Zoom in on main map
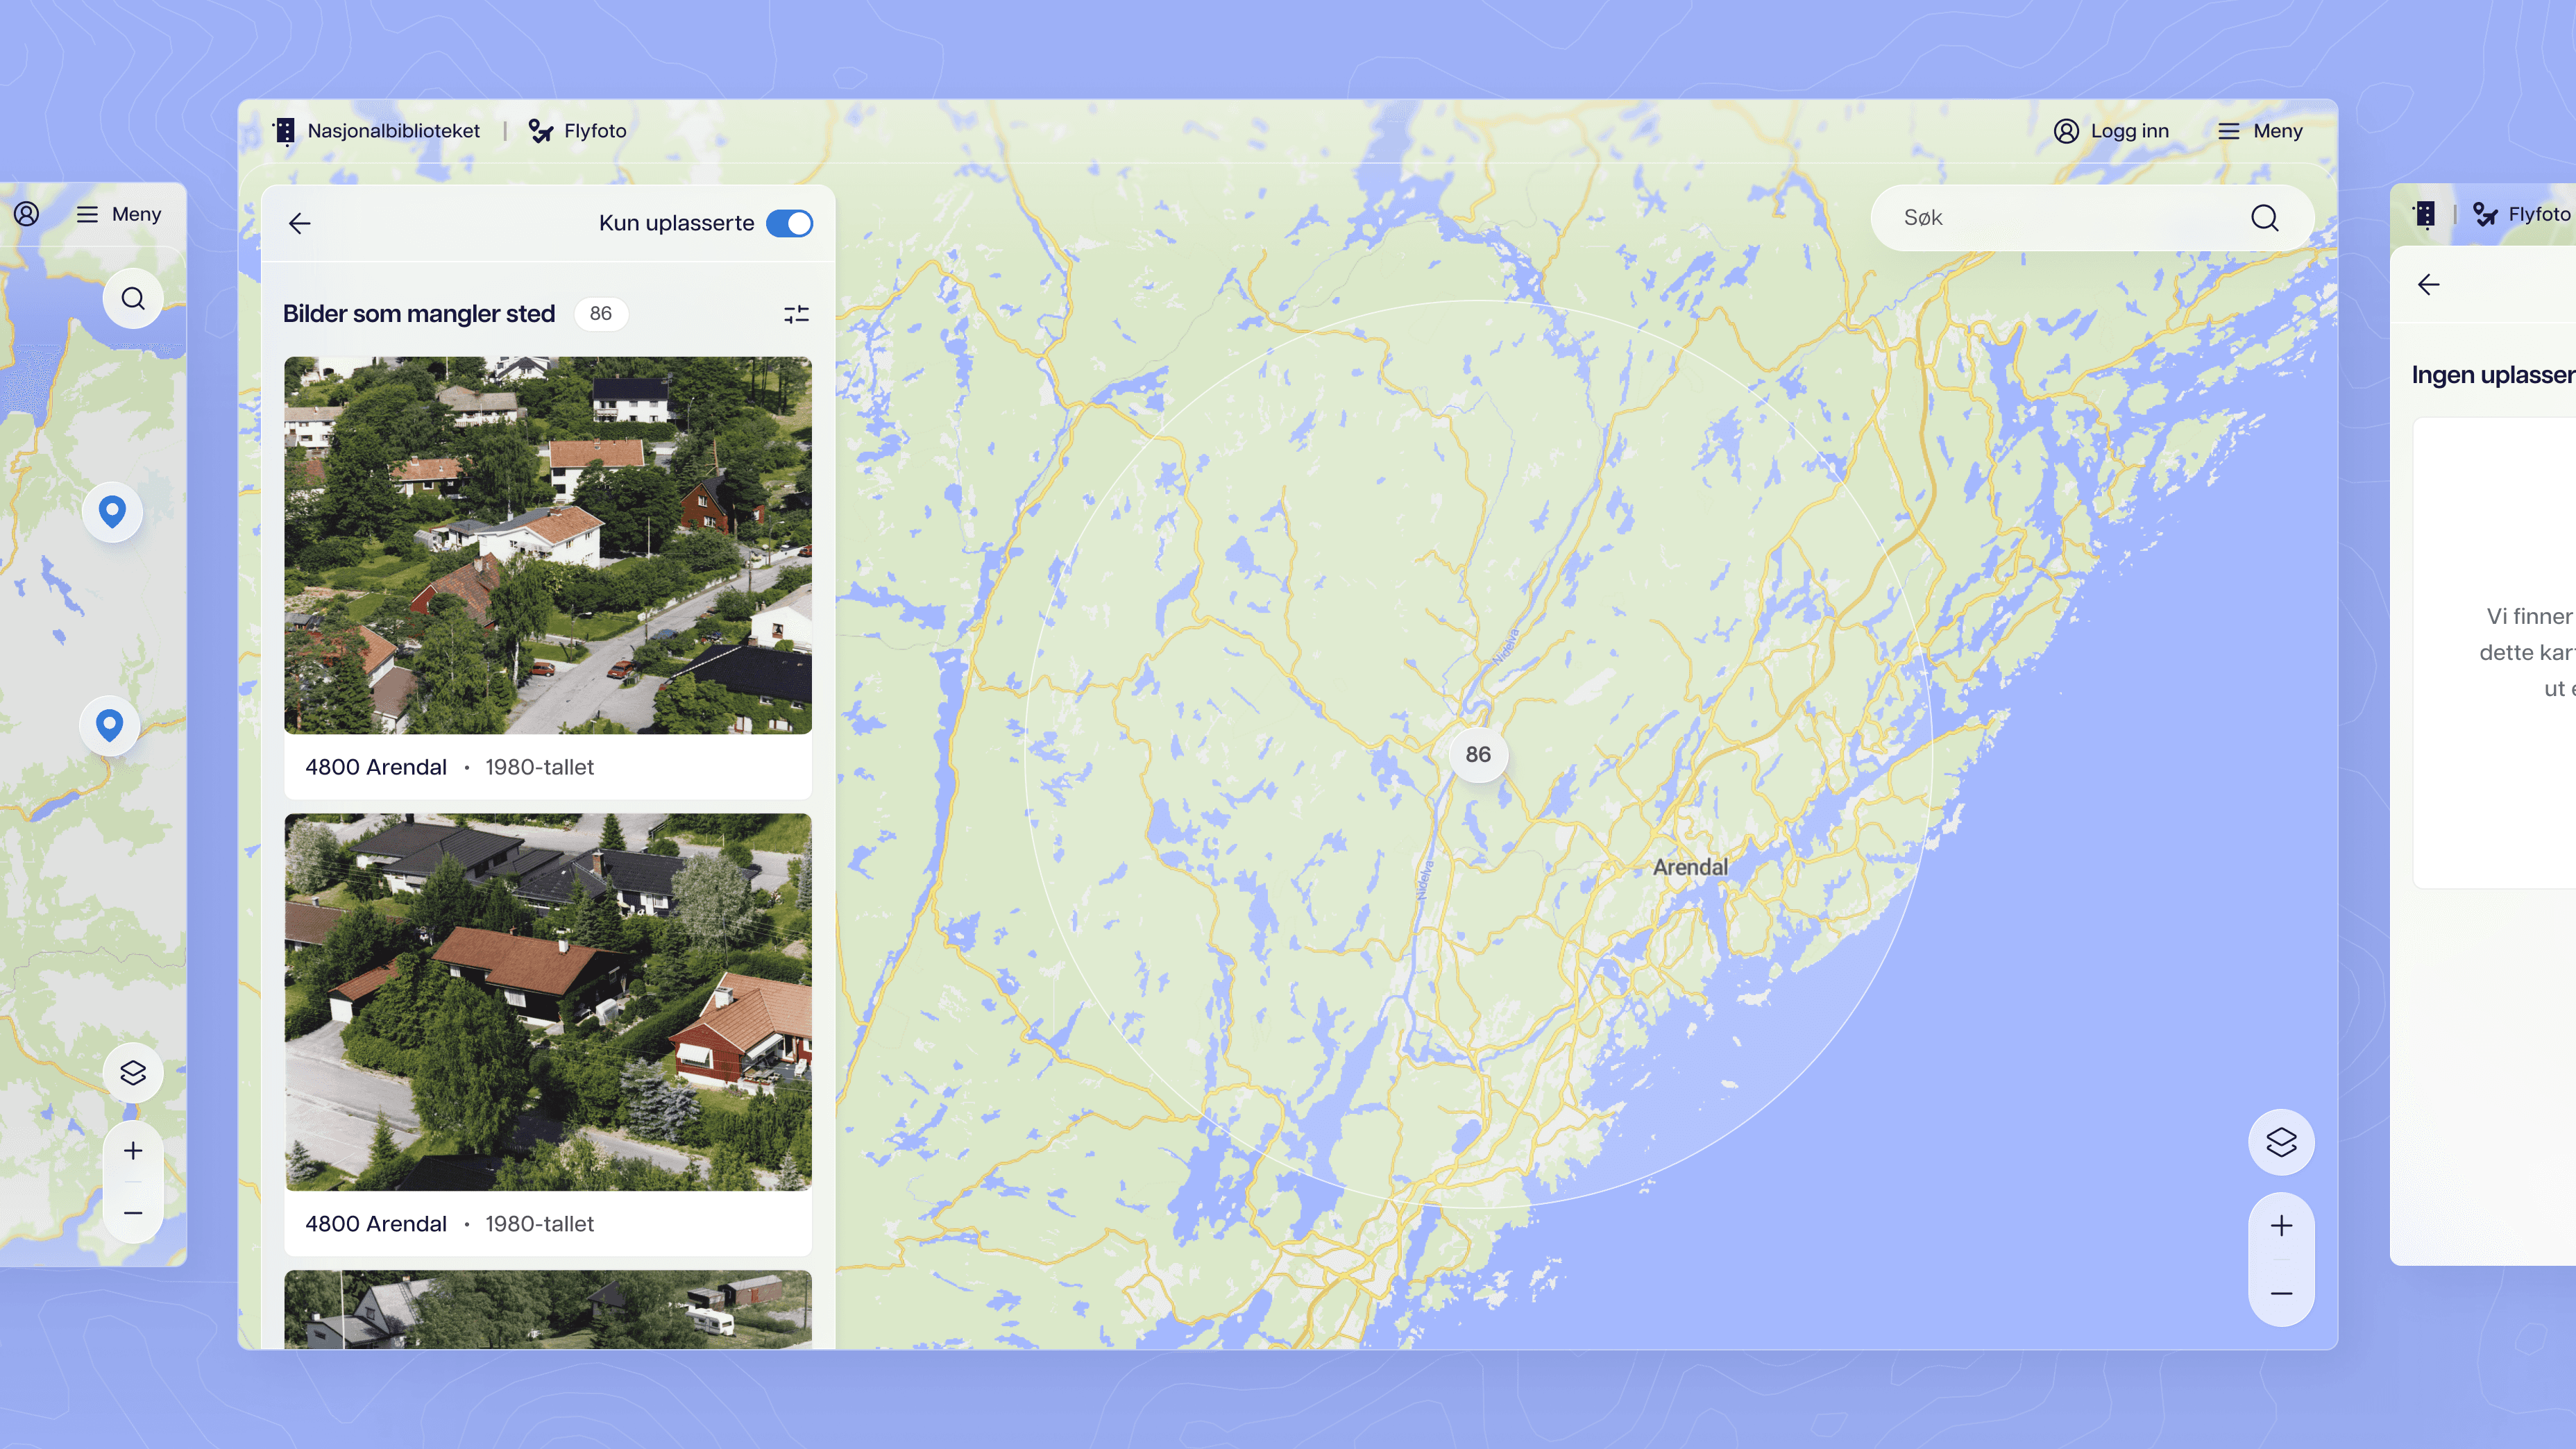Viewport: 2576px width, 1449px height. (x=2281, y=1226)
